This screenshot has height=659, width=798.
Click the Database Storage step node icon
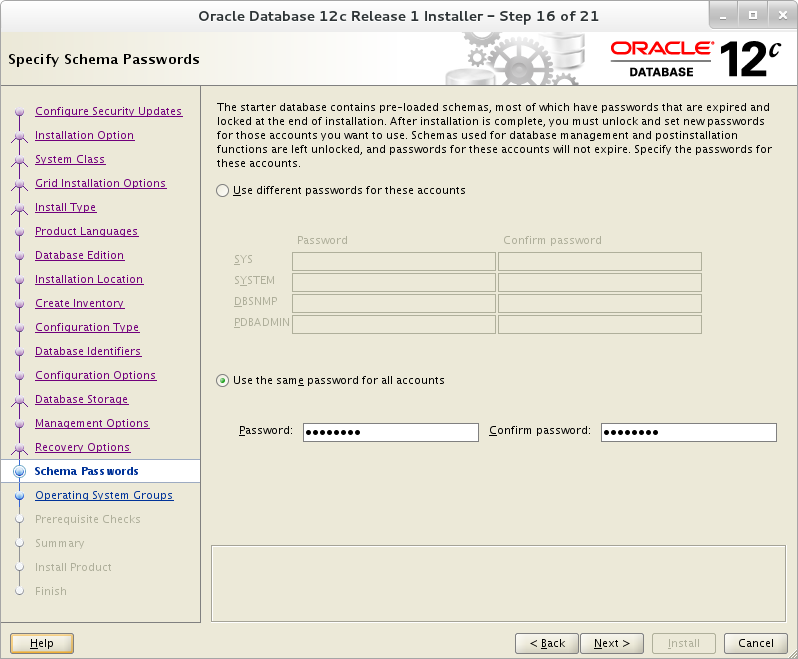(19, 400)
